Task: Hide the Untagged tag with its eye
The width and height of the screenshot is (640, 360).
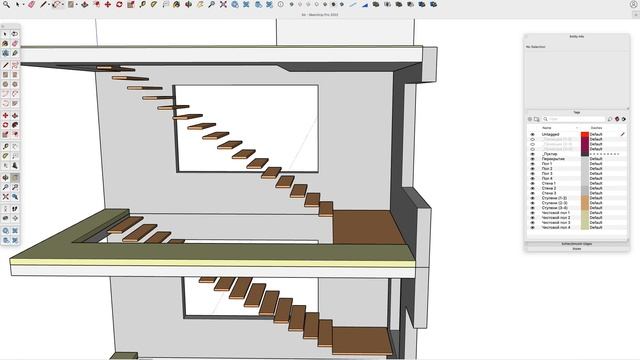Action: (532, 134)
